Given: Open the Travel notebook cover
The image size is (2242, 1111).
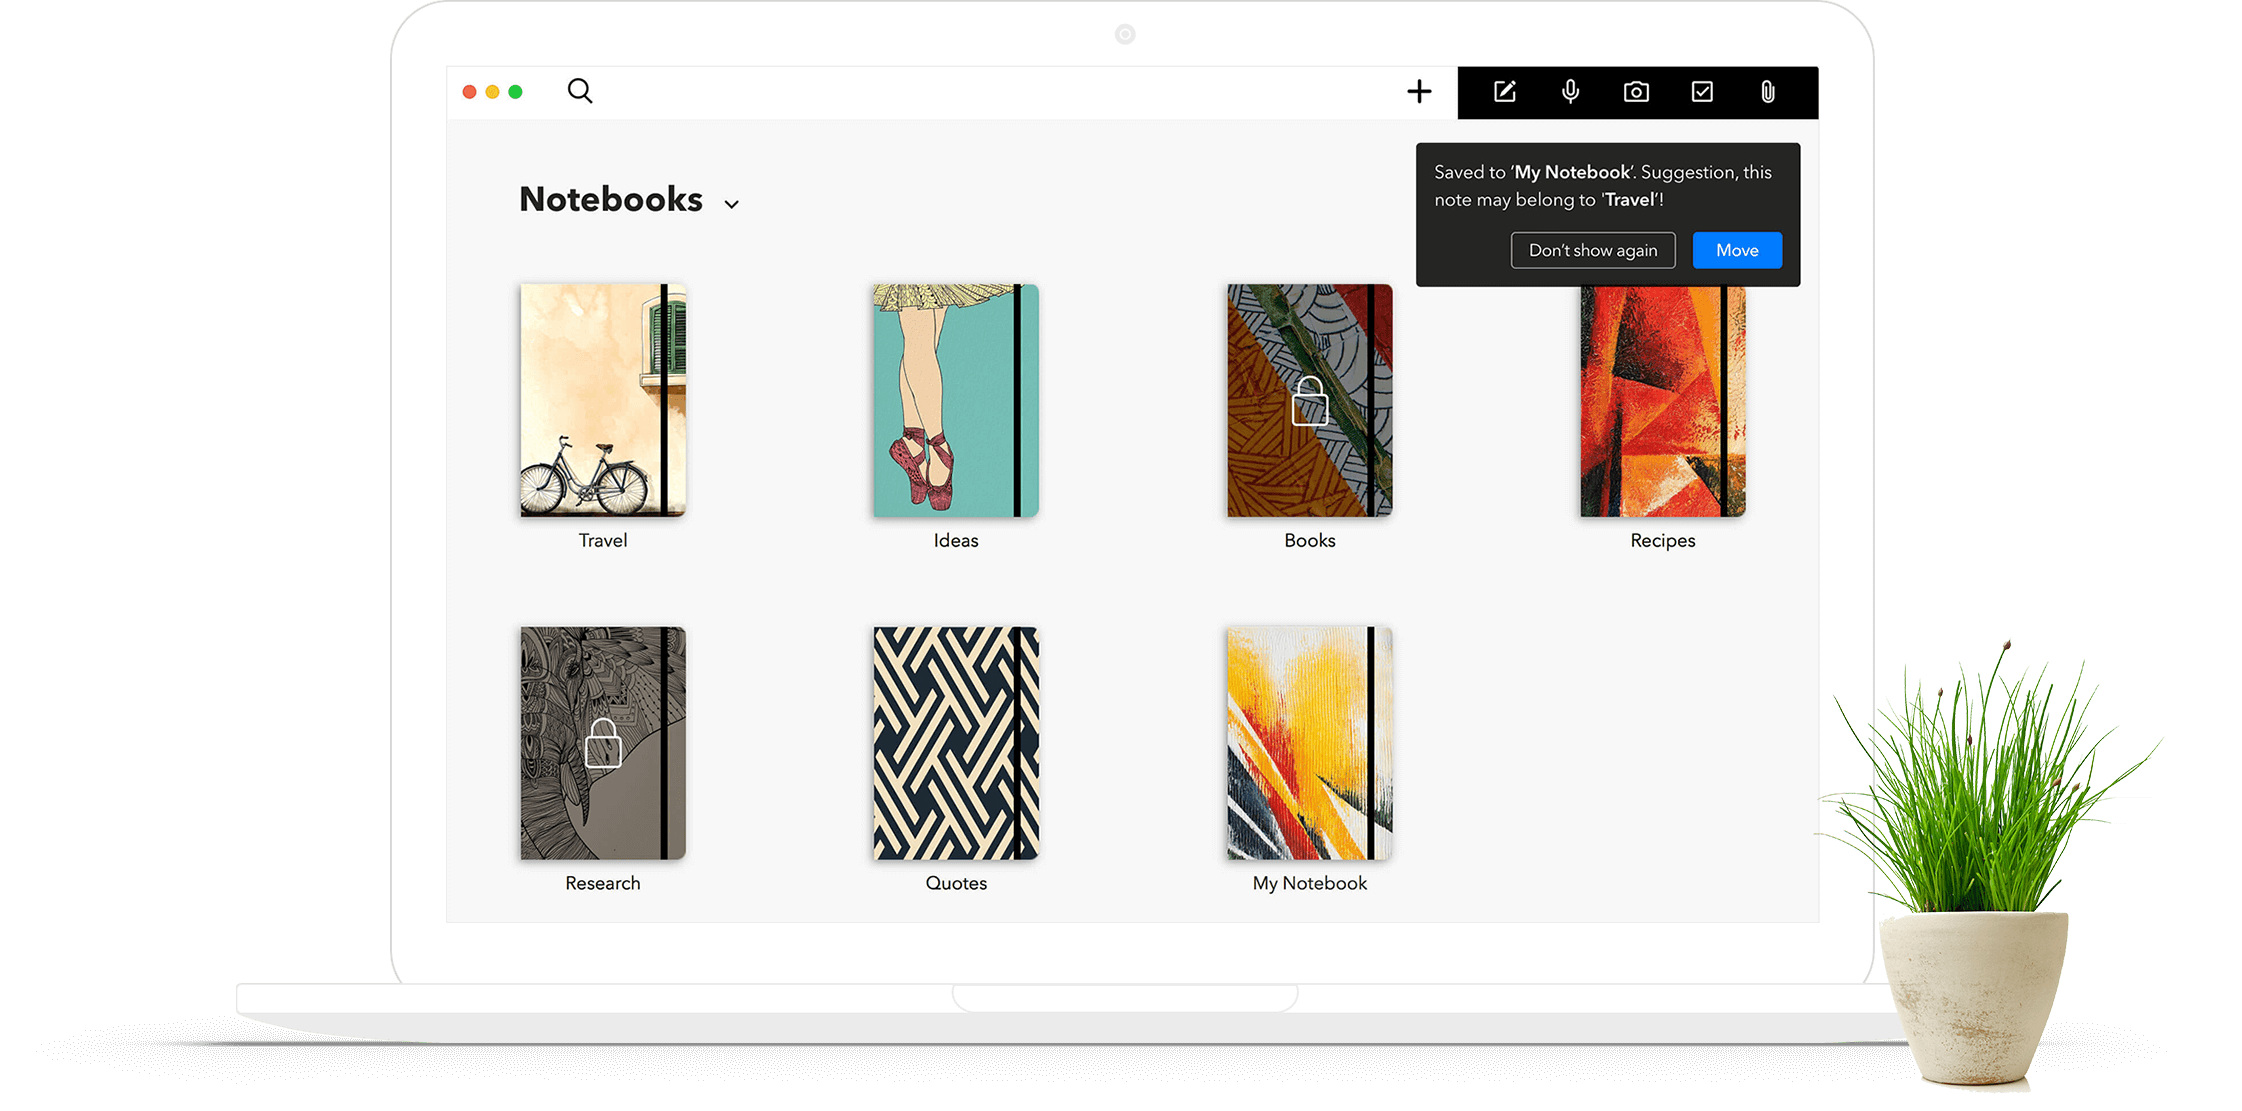Looking at the screenshot, I should point(602,400).
